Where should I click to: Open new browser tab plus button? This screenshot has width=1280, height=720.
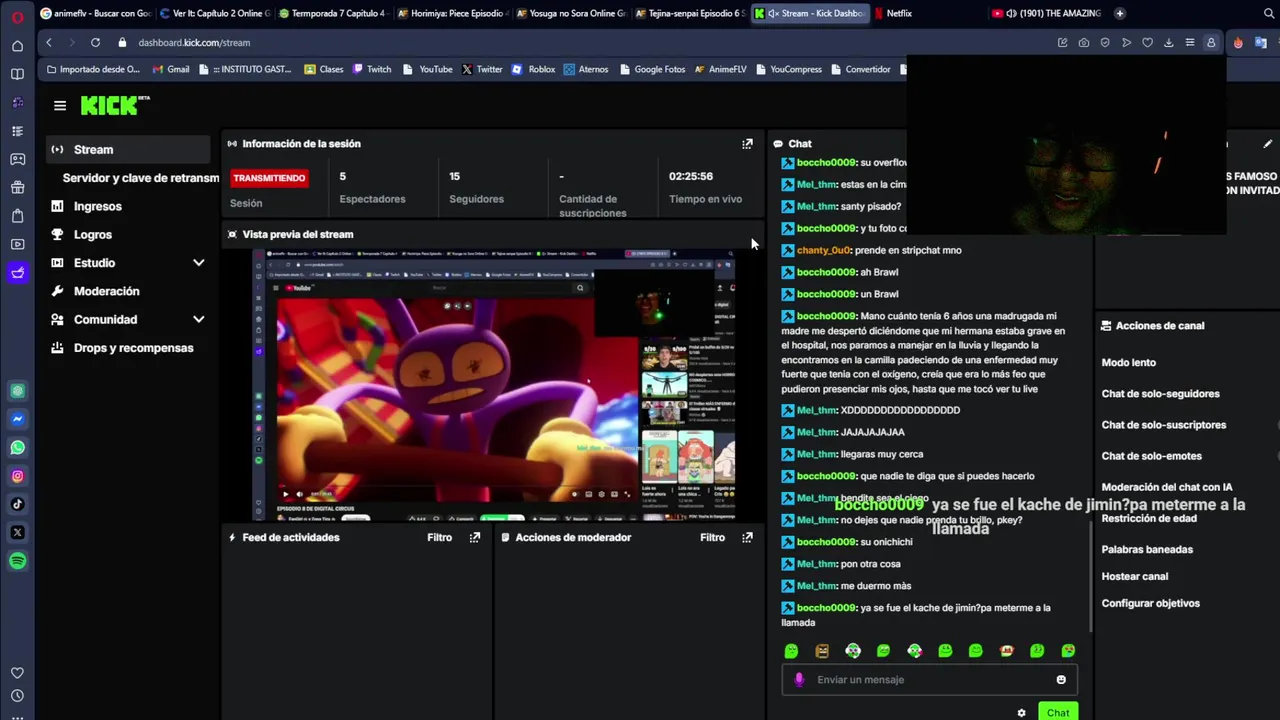1120,14
